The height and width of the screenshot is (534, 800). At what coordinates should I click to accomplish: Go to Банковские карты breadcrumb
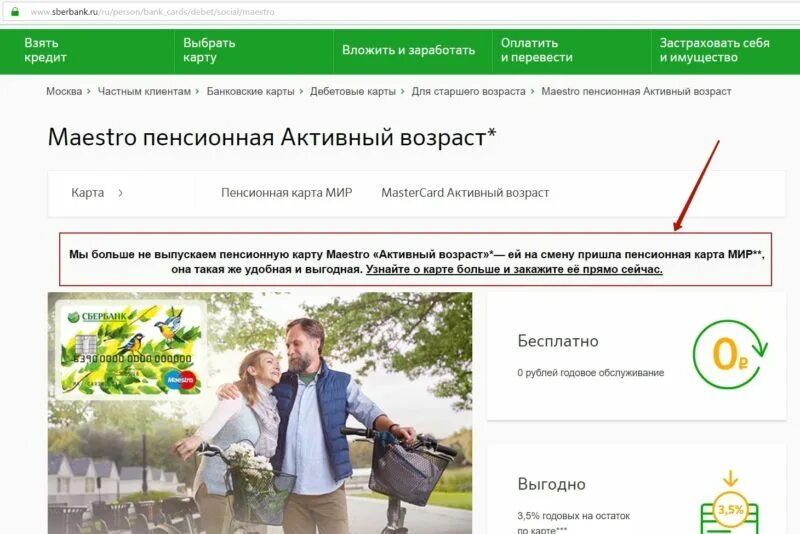pyautogui.click(x=251, y=91)
